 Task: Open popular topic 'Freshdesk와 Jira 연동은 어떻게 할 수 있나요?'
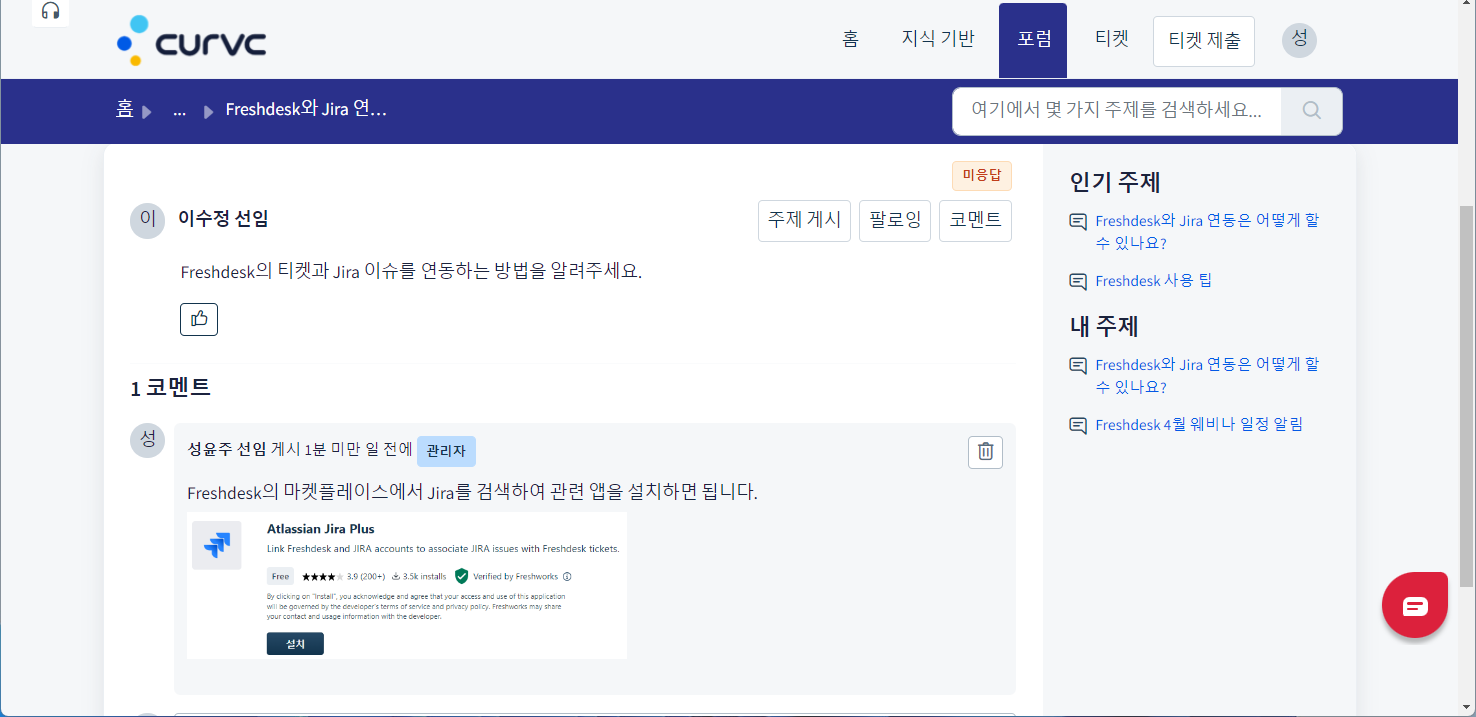[1207, 231]
